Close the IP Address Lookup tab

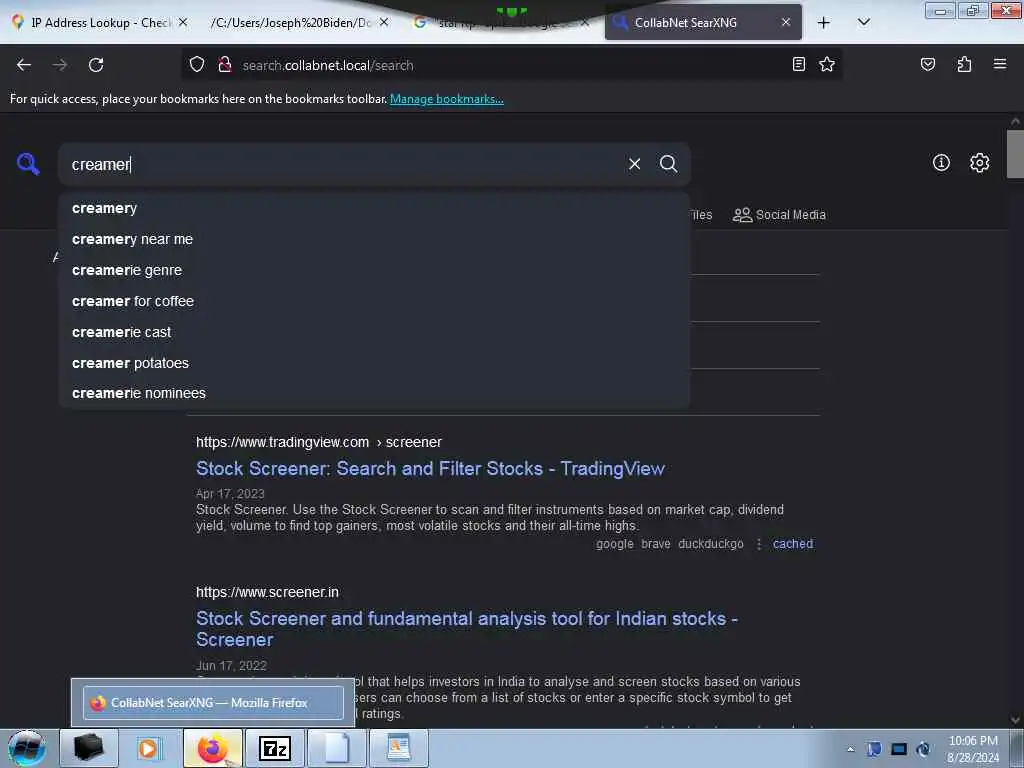click(183, 22)
